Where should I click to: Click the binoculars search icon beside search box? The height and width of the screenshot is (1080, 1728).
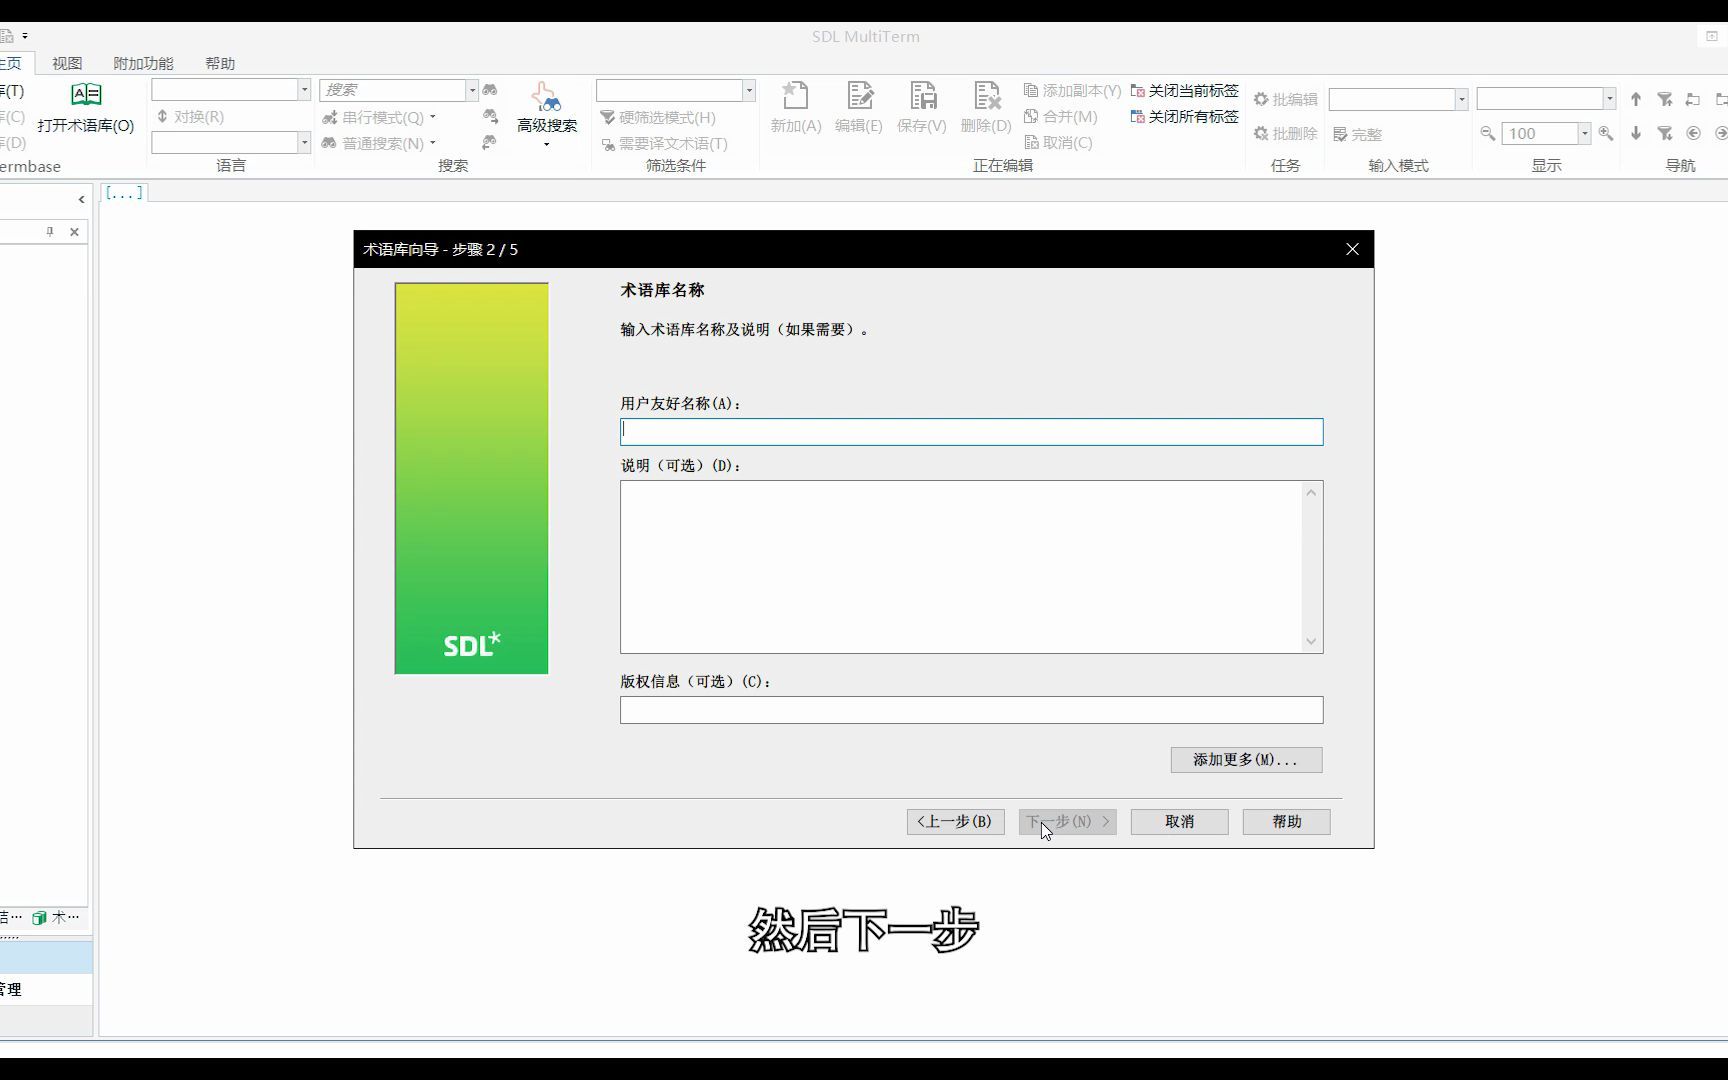tap(490, 90)
